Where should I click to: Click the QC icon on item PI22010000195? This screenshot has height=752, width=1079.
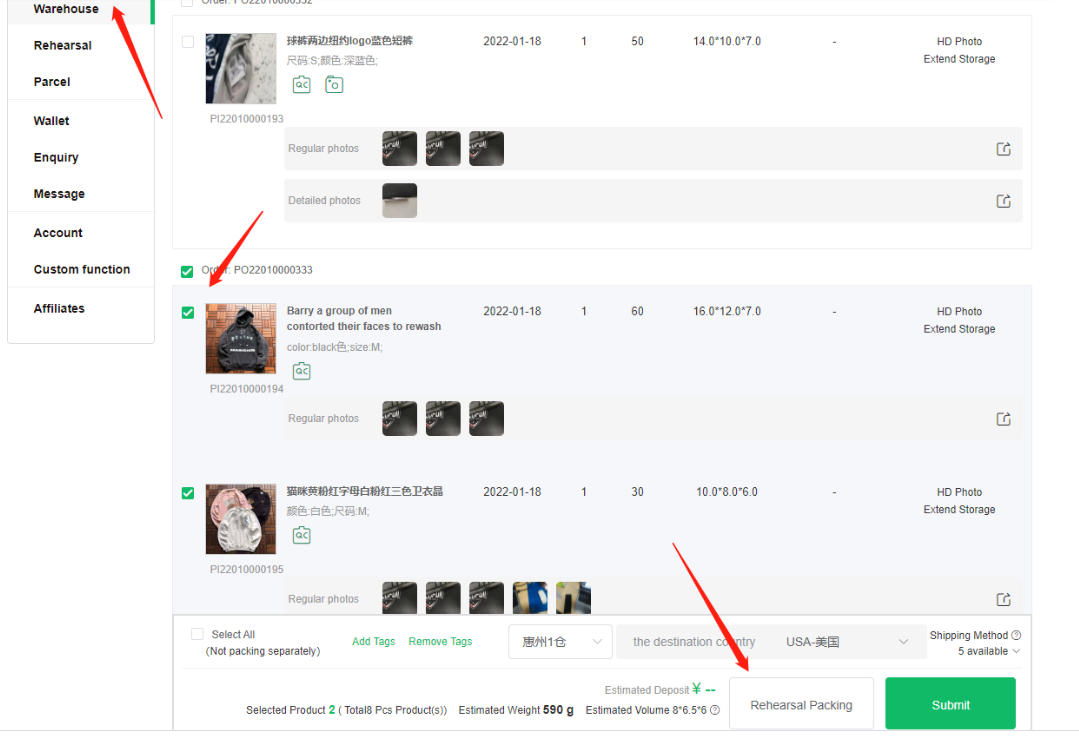point(301,535)
